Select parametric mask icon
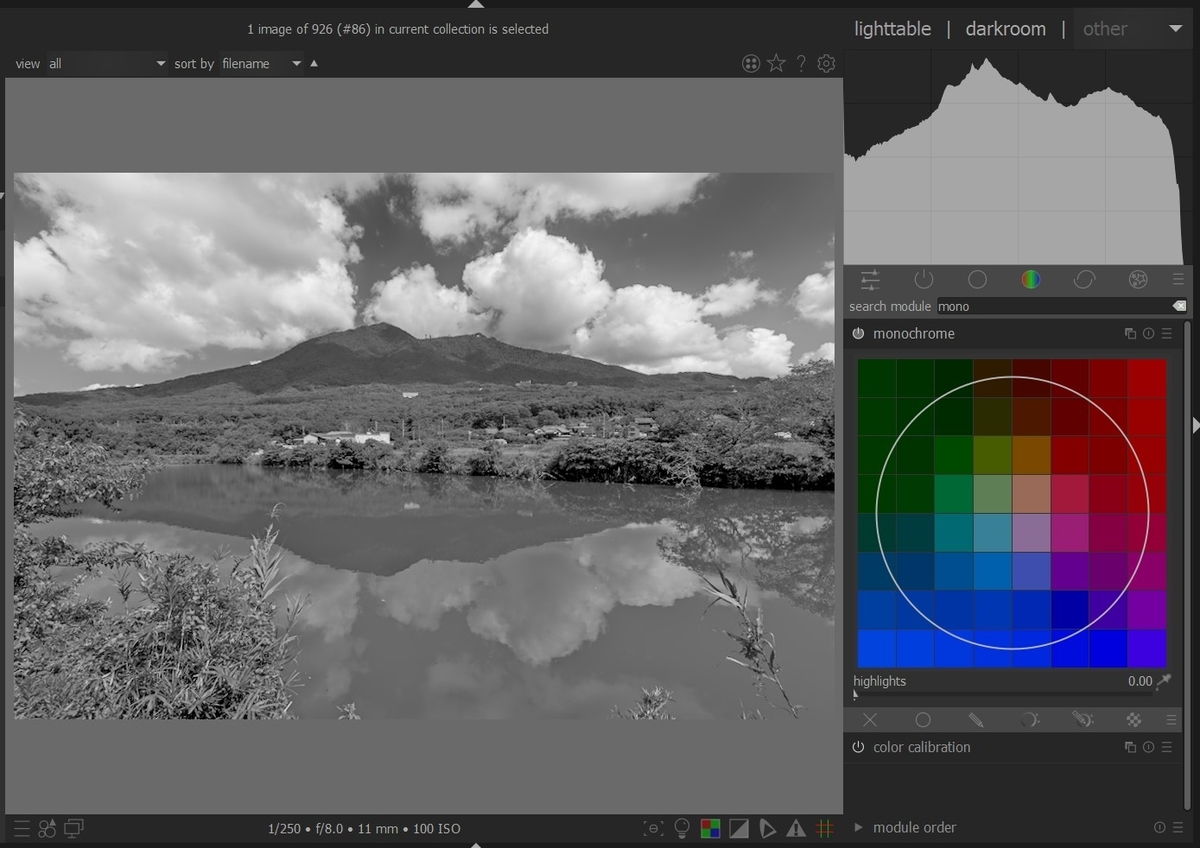The width and height of the screenshot is (1200, 848). tap(1029, 720)
